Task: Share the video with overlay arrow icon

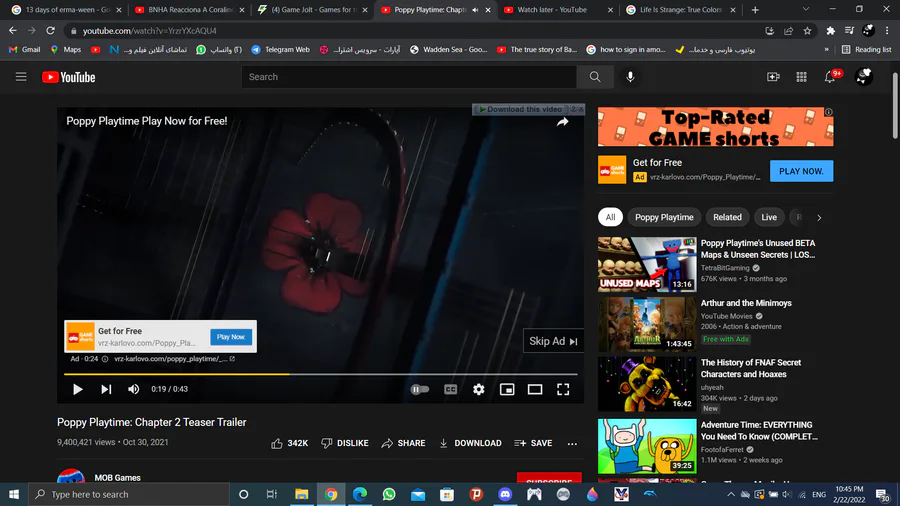Action: [x=562, y=122]
